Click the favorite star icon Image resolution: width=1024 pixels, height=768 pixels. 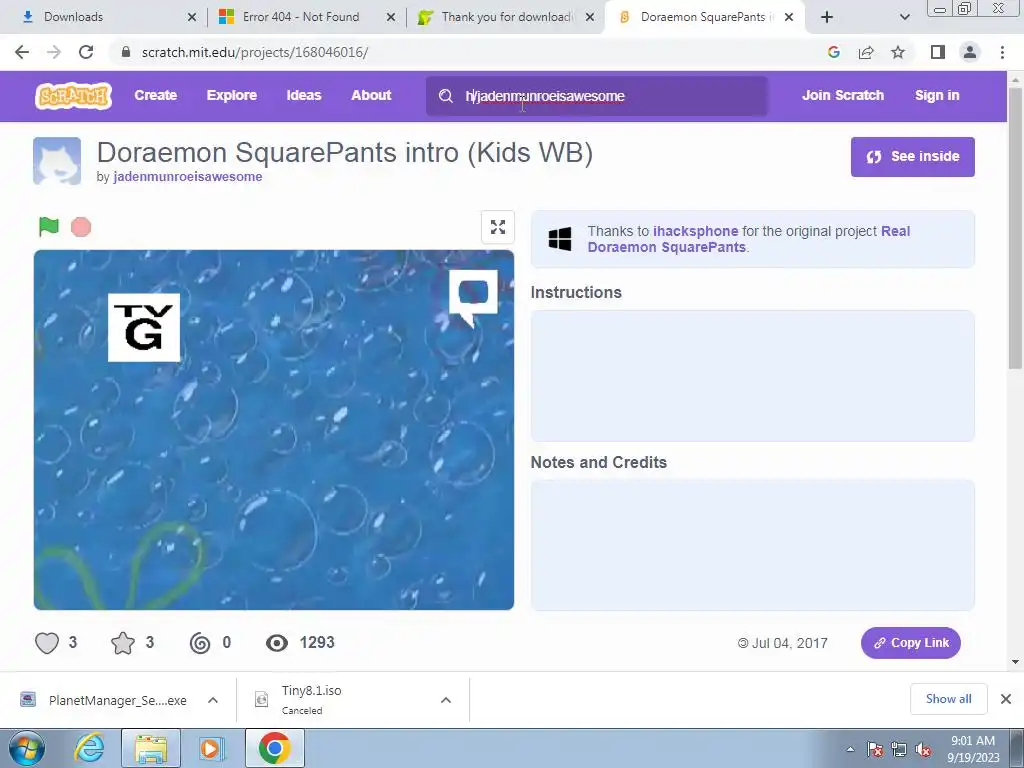[x=123, y=643]
